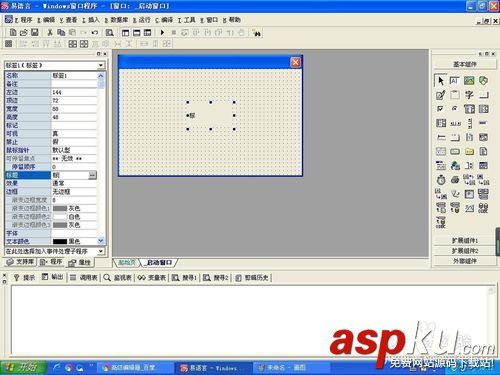Viewport: 500px width, 375px height.
Task: Open the 调用表 tab
Action: (x=84, y=277)
